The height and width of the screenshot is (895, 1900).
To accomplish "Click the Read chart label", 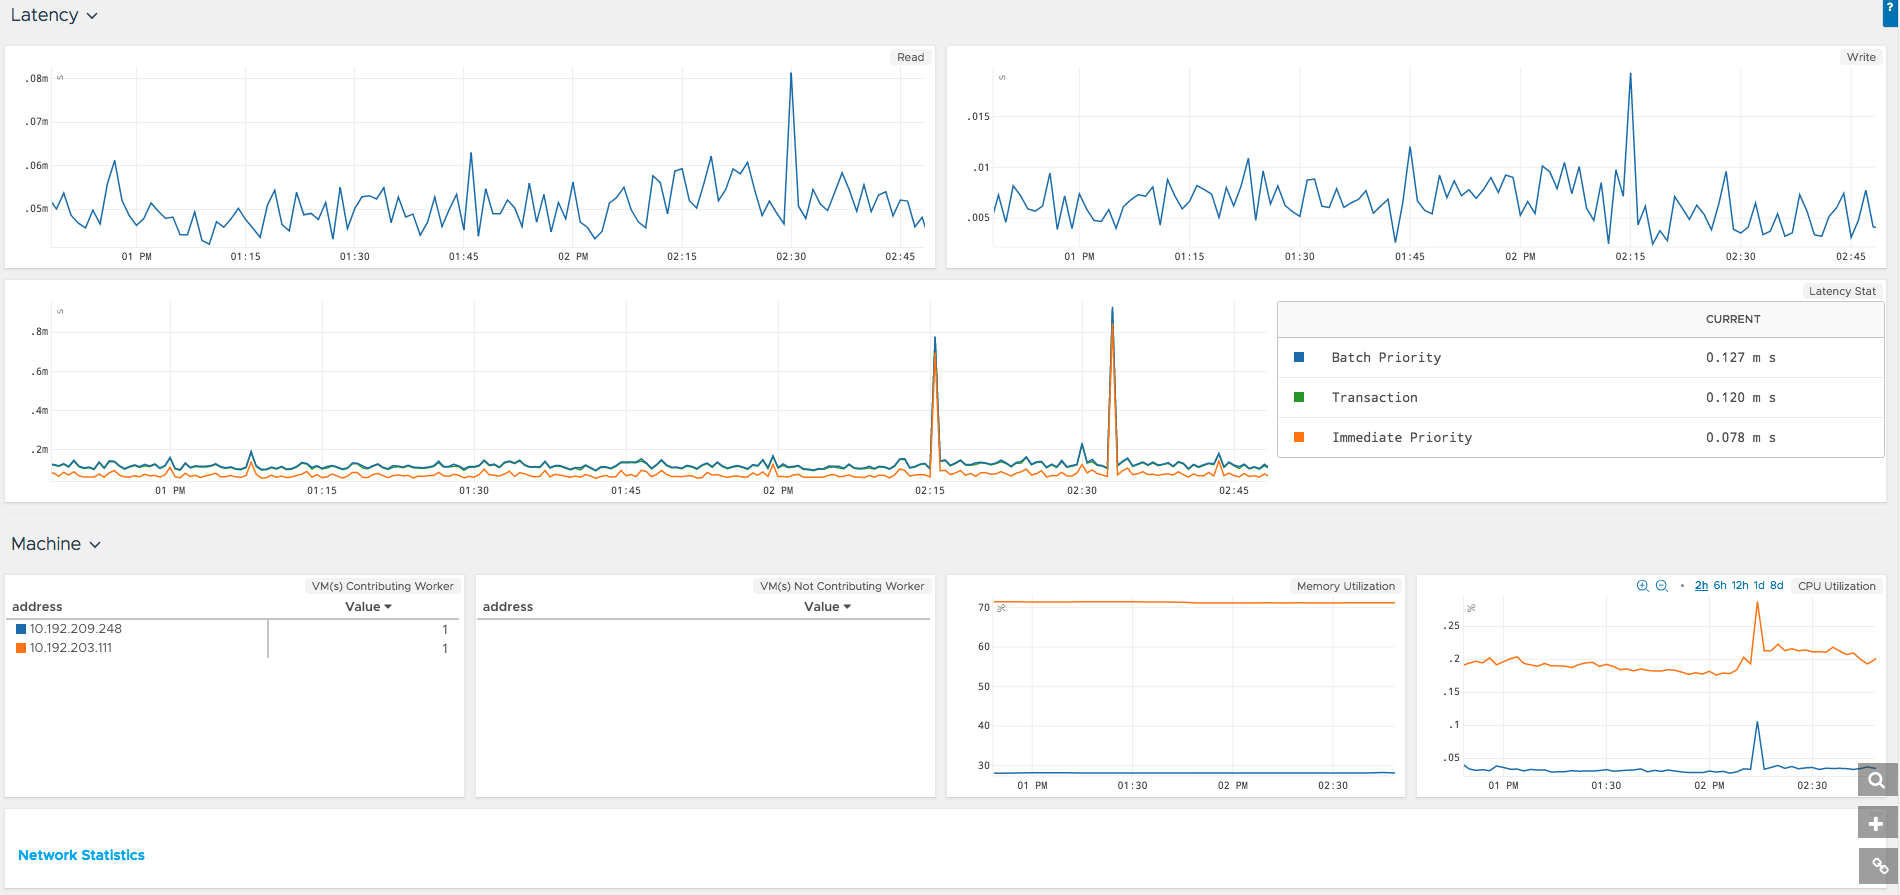I will click(x=910, y=57).
